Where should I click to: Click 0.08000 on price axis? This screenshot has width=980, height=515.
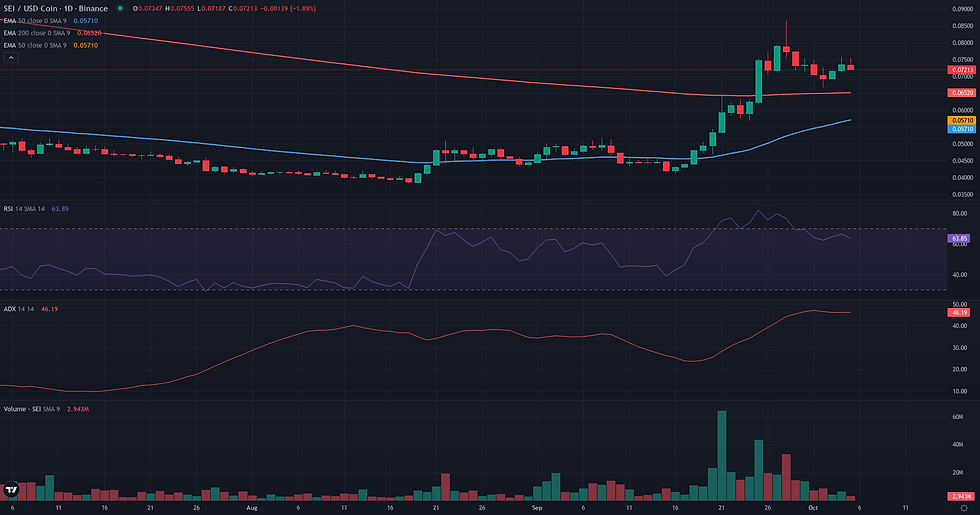coord(962,42)
